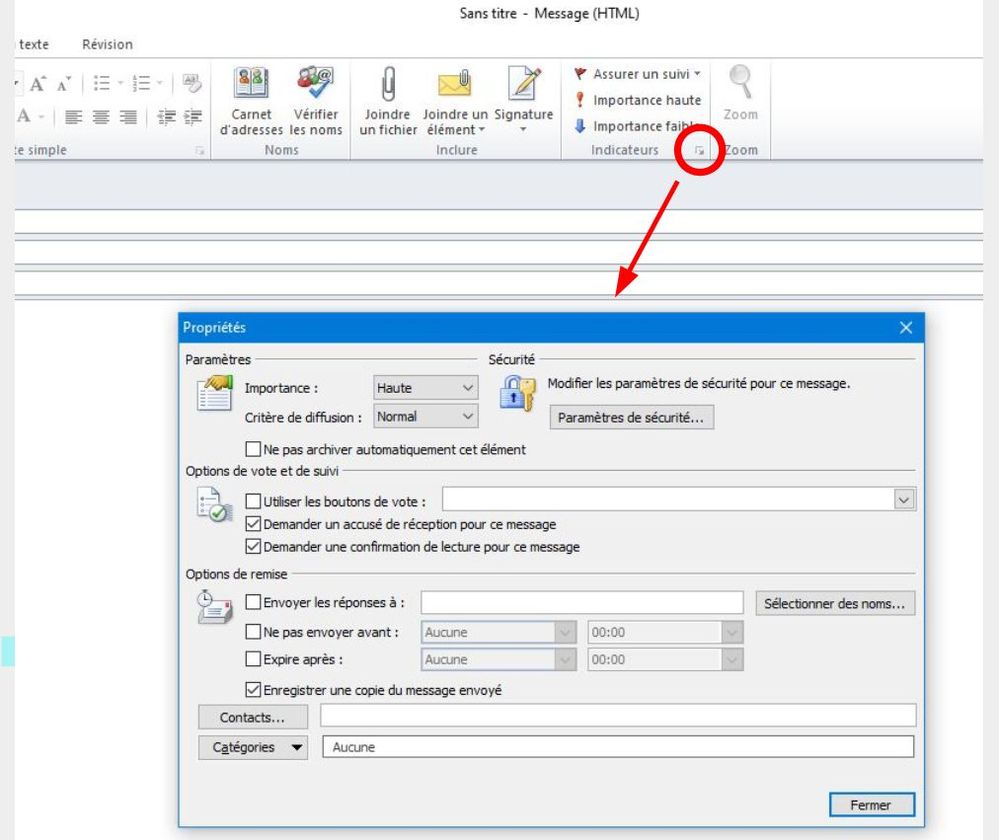
Task: Open the Indicateurs dialog launcher
Action: coord(700,151)
